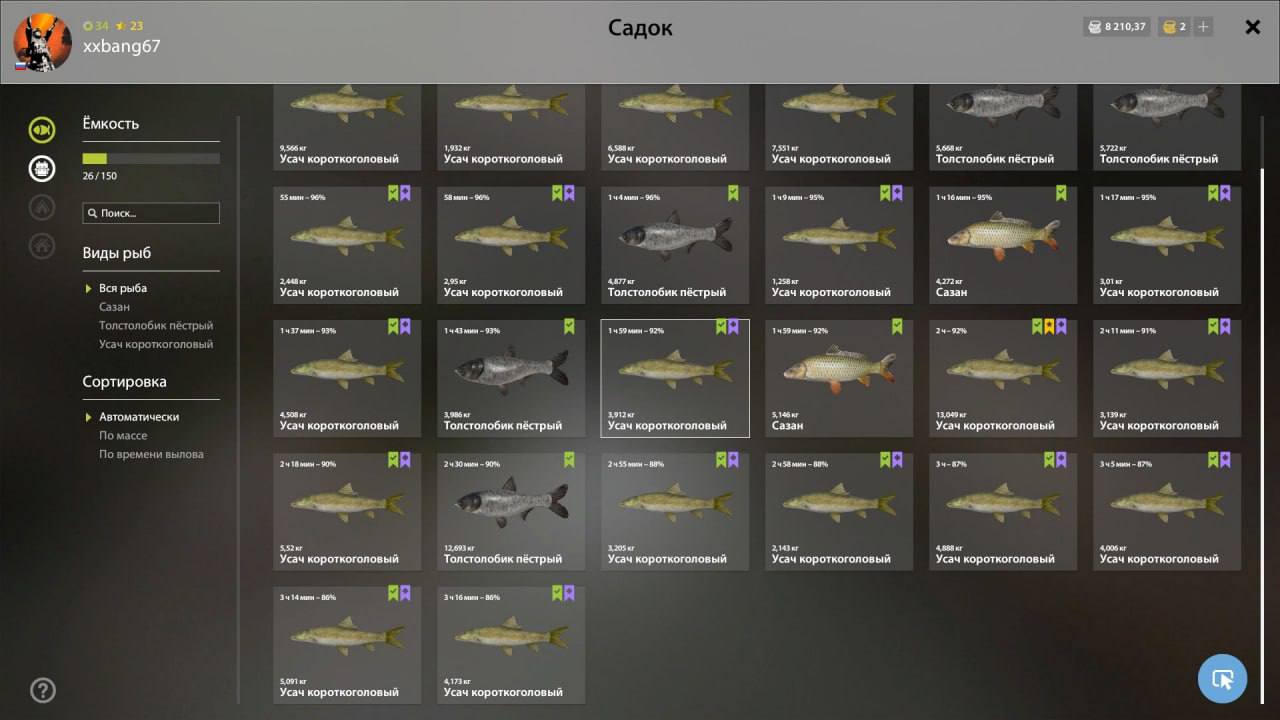Click yellow ribbon on 13,049 кг Усач card
This screenshot has width=1280, height=720.
pos(1049,326)
